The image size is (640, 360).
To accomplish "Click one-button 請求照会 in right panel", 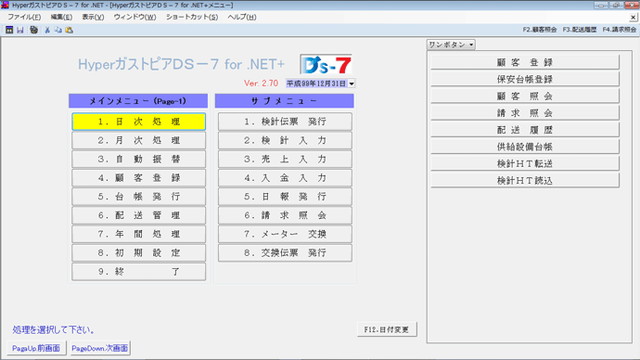I will click(525, 113).
